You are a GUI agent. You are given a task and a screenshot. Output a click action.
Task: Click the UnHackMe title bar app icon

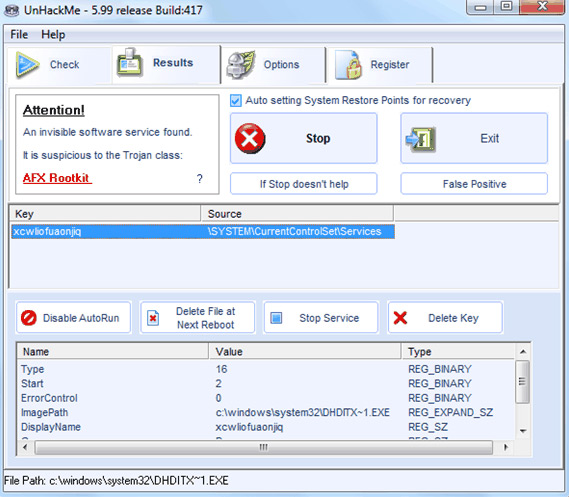tap(11, 10)
